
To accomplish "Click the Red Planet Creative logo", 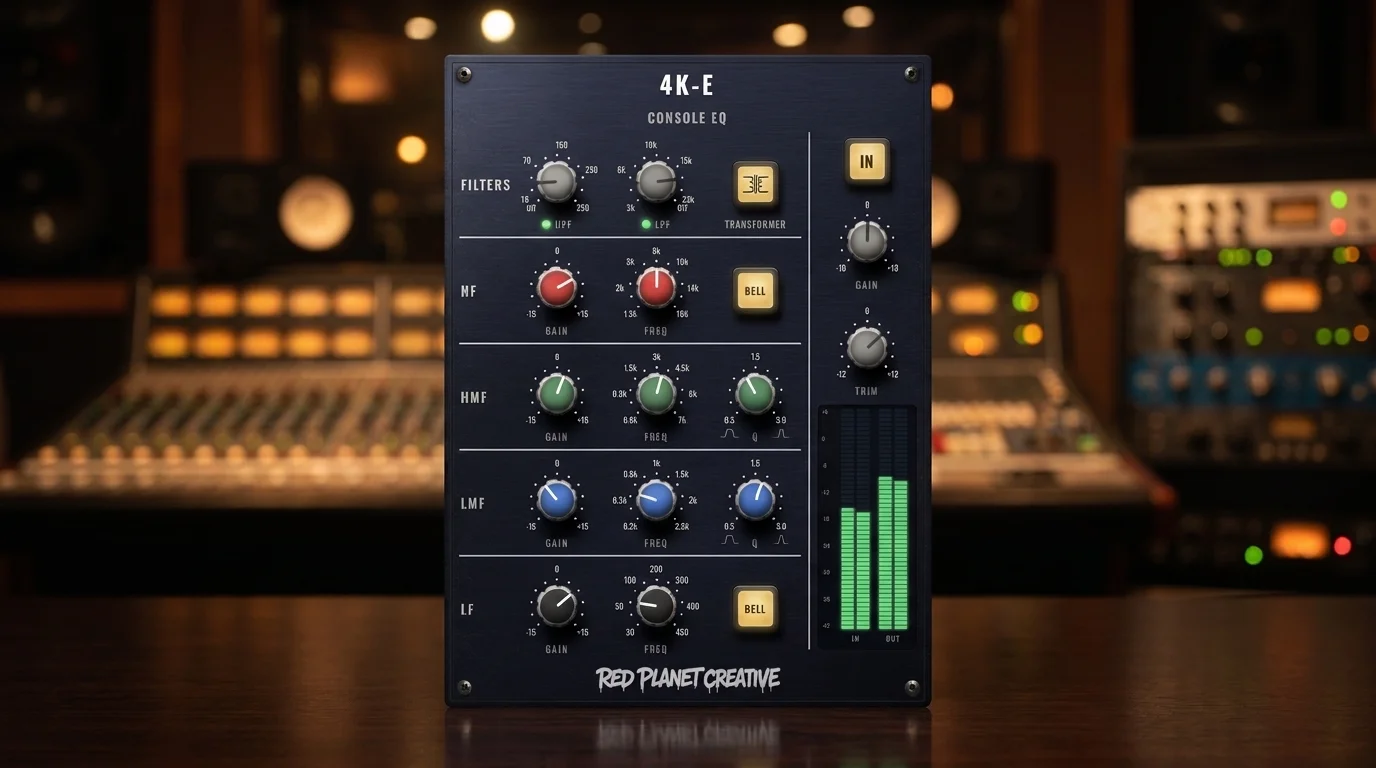I will [688, 680].
